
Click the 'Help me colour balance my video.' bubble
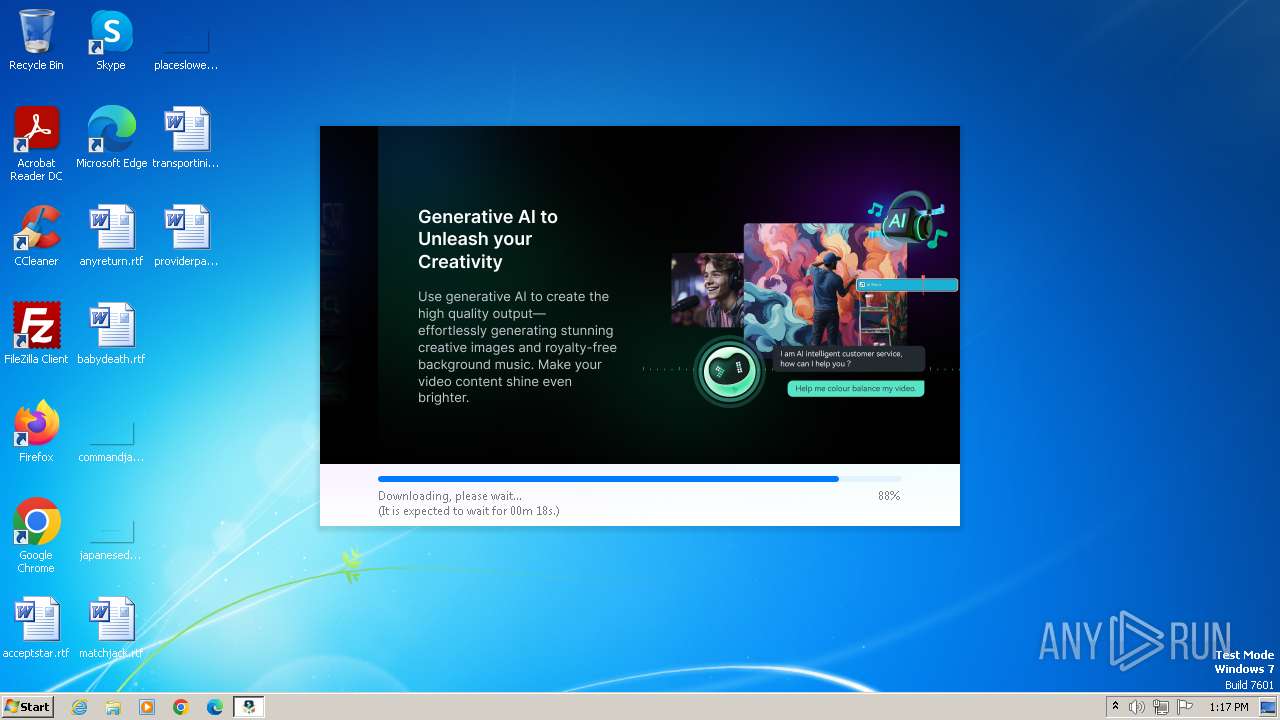856,388
